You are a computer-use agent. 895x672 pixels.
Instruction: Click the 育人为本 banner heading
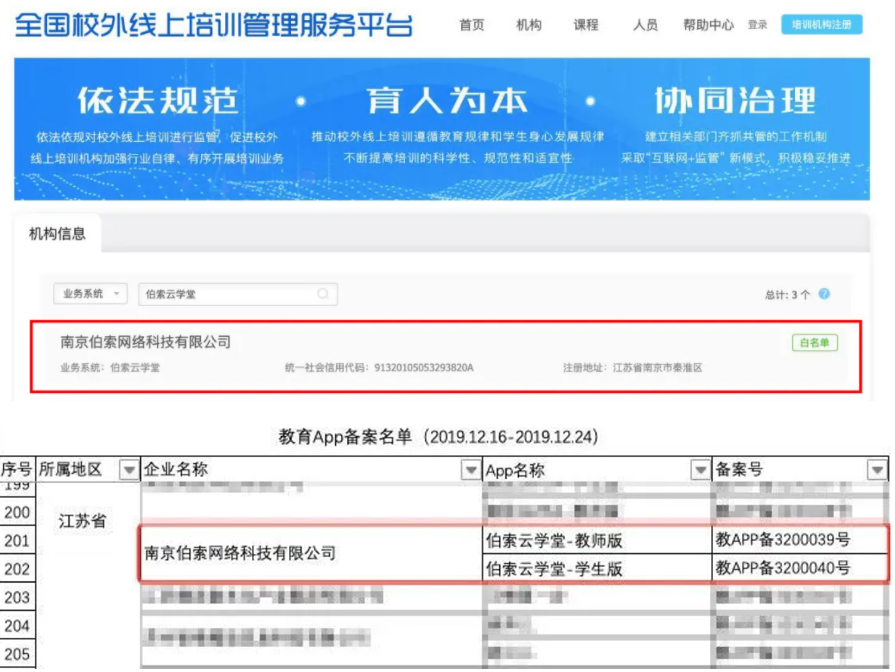tap(447, 100)
